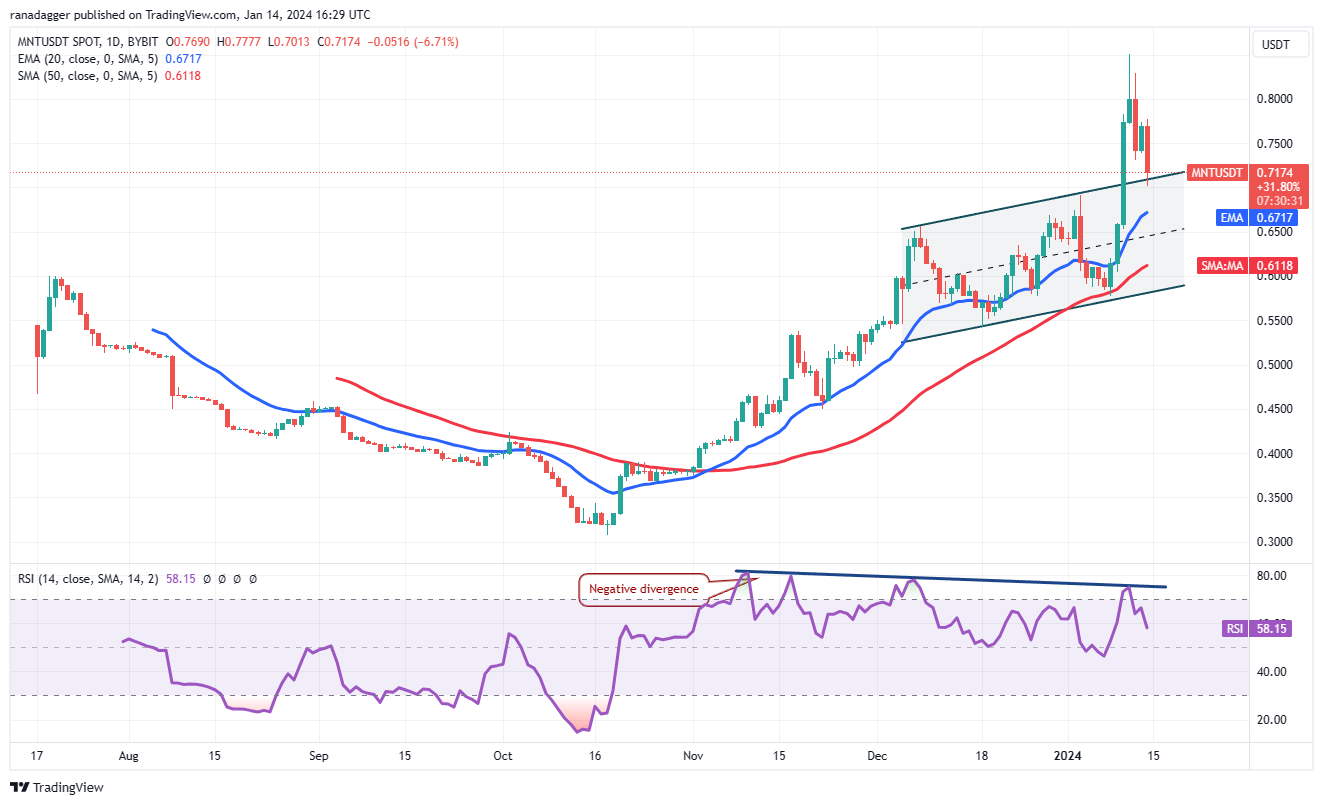Click the MNTUSDT symbol tag on price axis

coord(1215,173)
